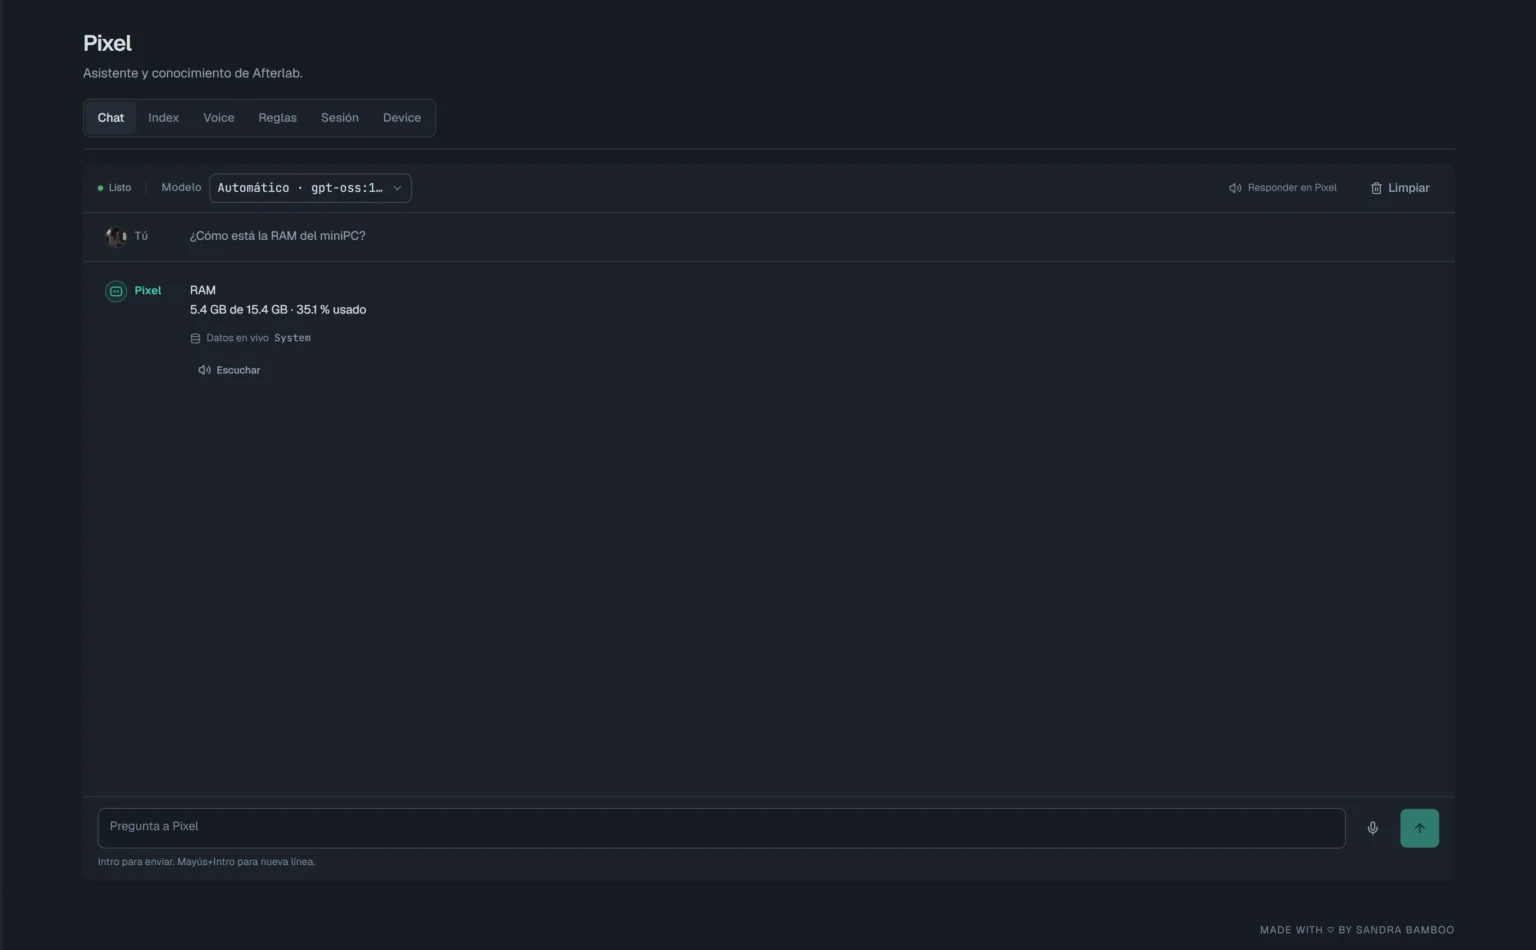This screenshot has height=950, width=1536.
Task: Send message with the green arrow button
Action: tap(1419, 828)
